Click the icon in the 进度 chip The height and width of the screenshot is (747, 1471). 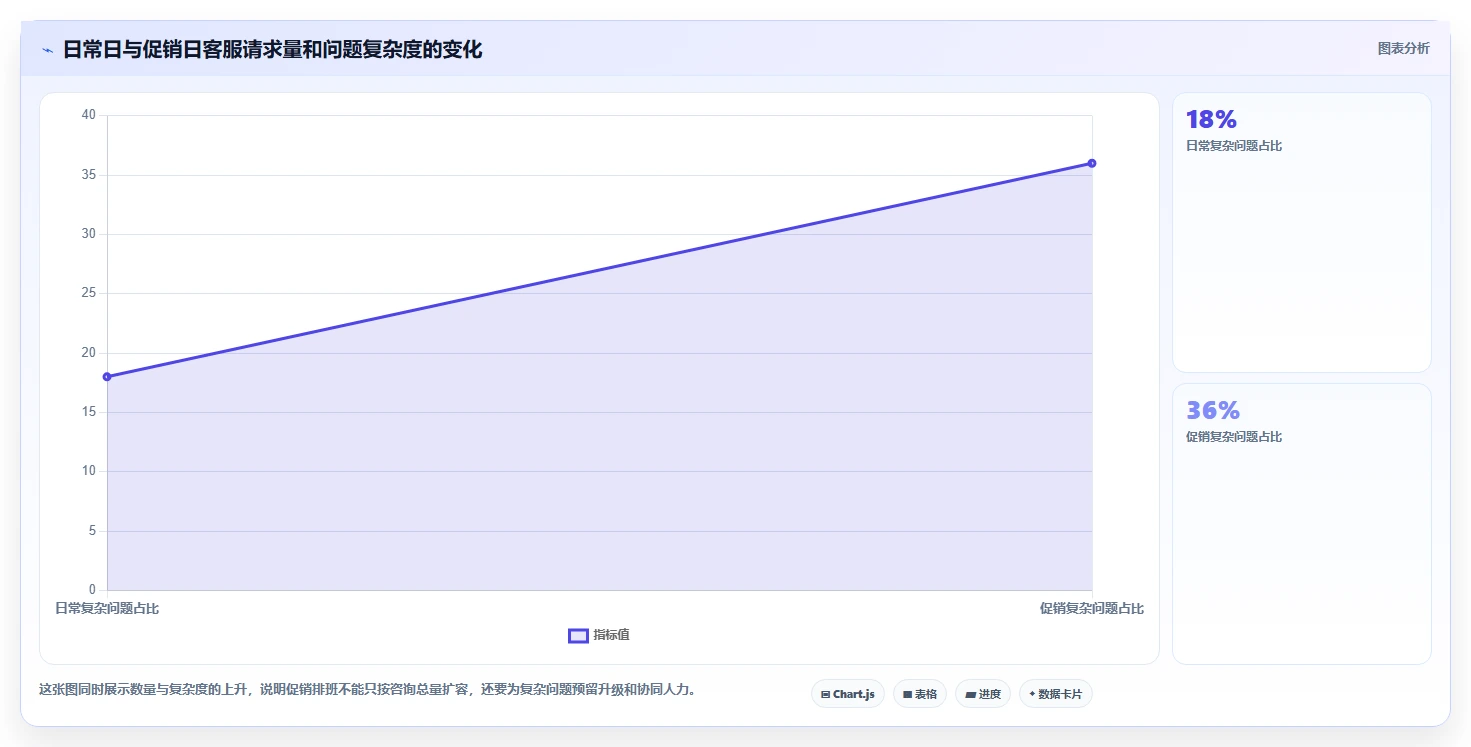click(x=970, y=694)
